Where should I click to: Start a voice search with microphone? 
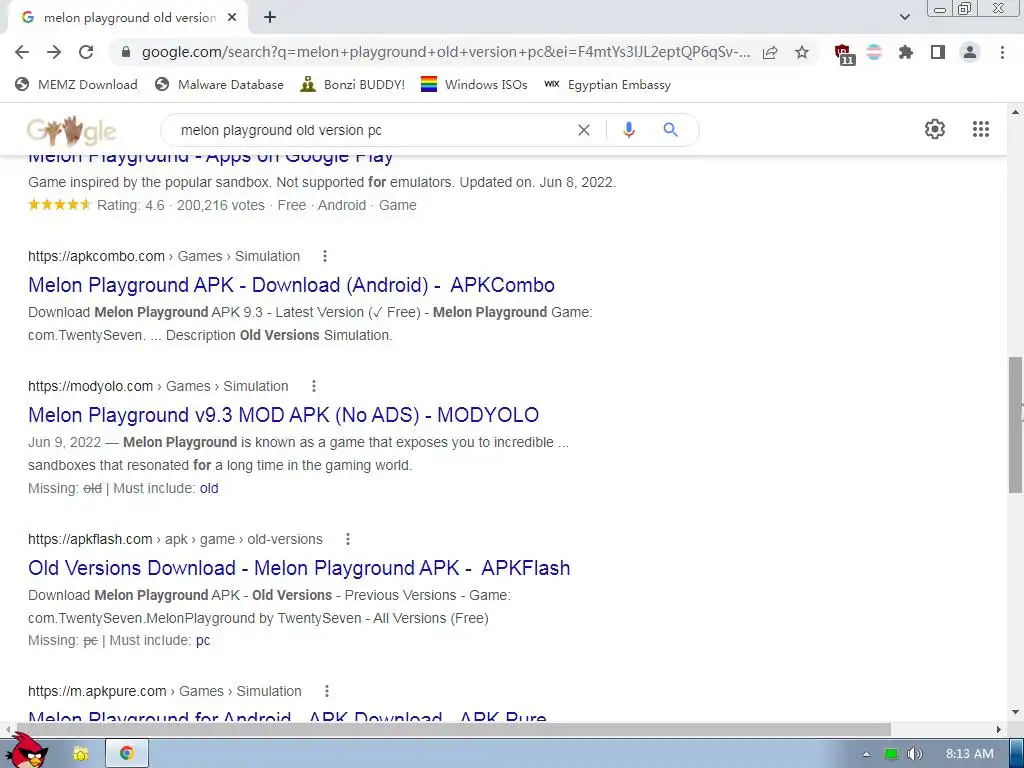[628, 130]
